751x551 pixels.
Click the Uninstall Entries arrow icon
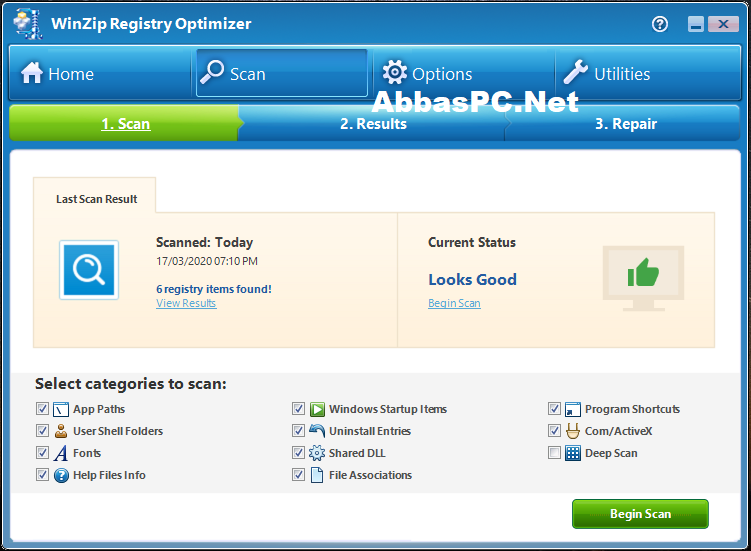(x=317, y=431)
